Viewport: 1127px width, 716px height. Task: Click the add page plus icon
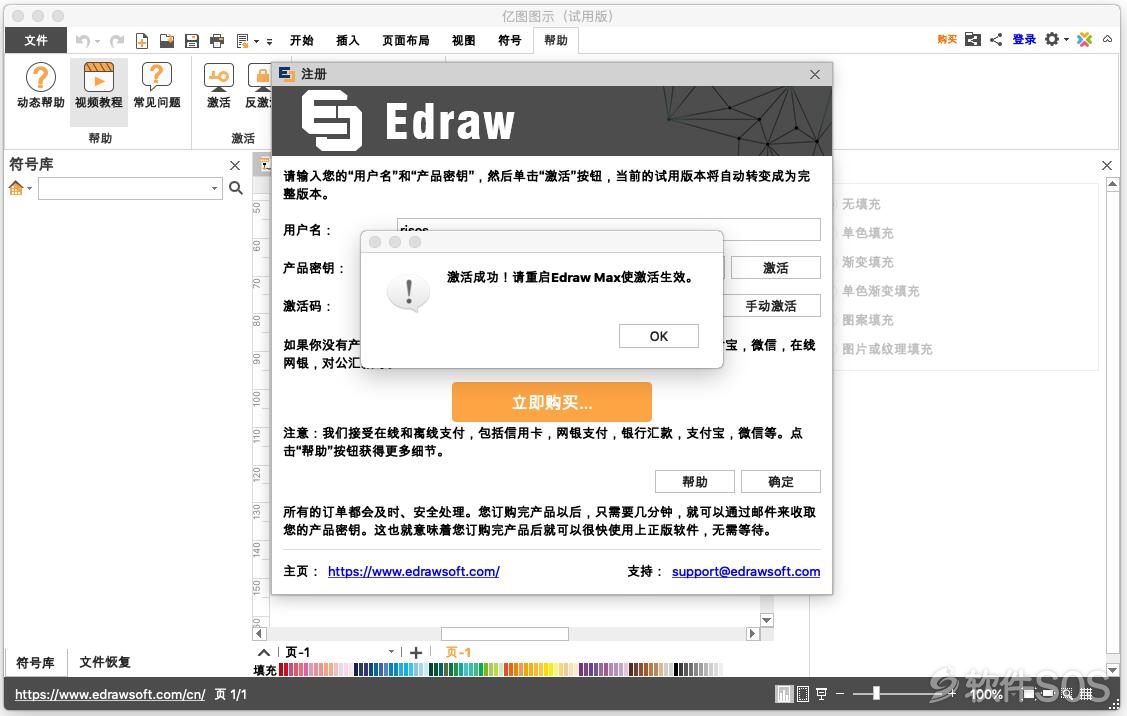click(415, 653)
